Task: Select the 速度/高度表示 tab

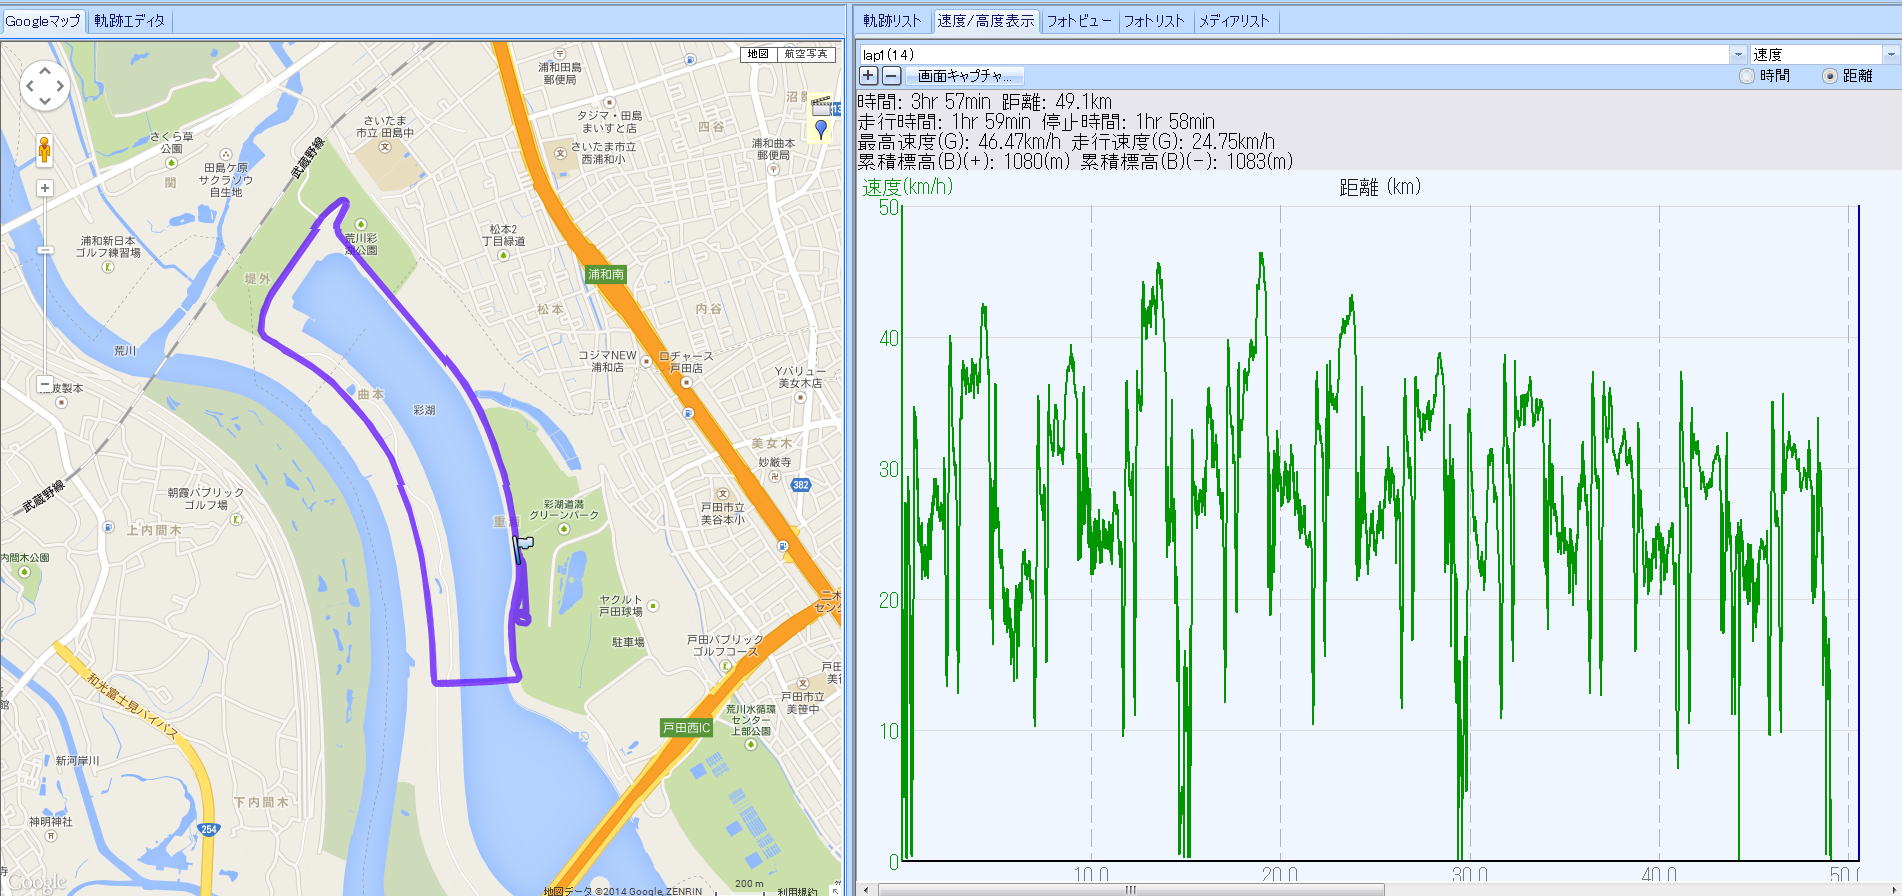Action: point(986,21)
